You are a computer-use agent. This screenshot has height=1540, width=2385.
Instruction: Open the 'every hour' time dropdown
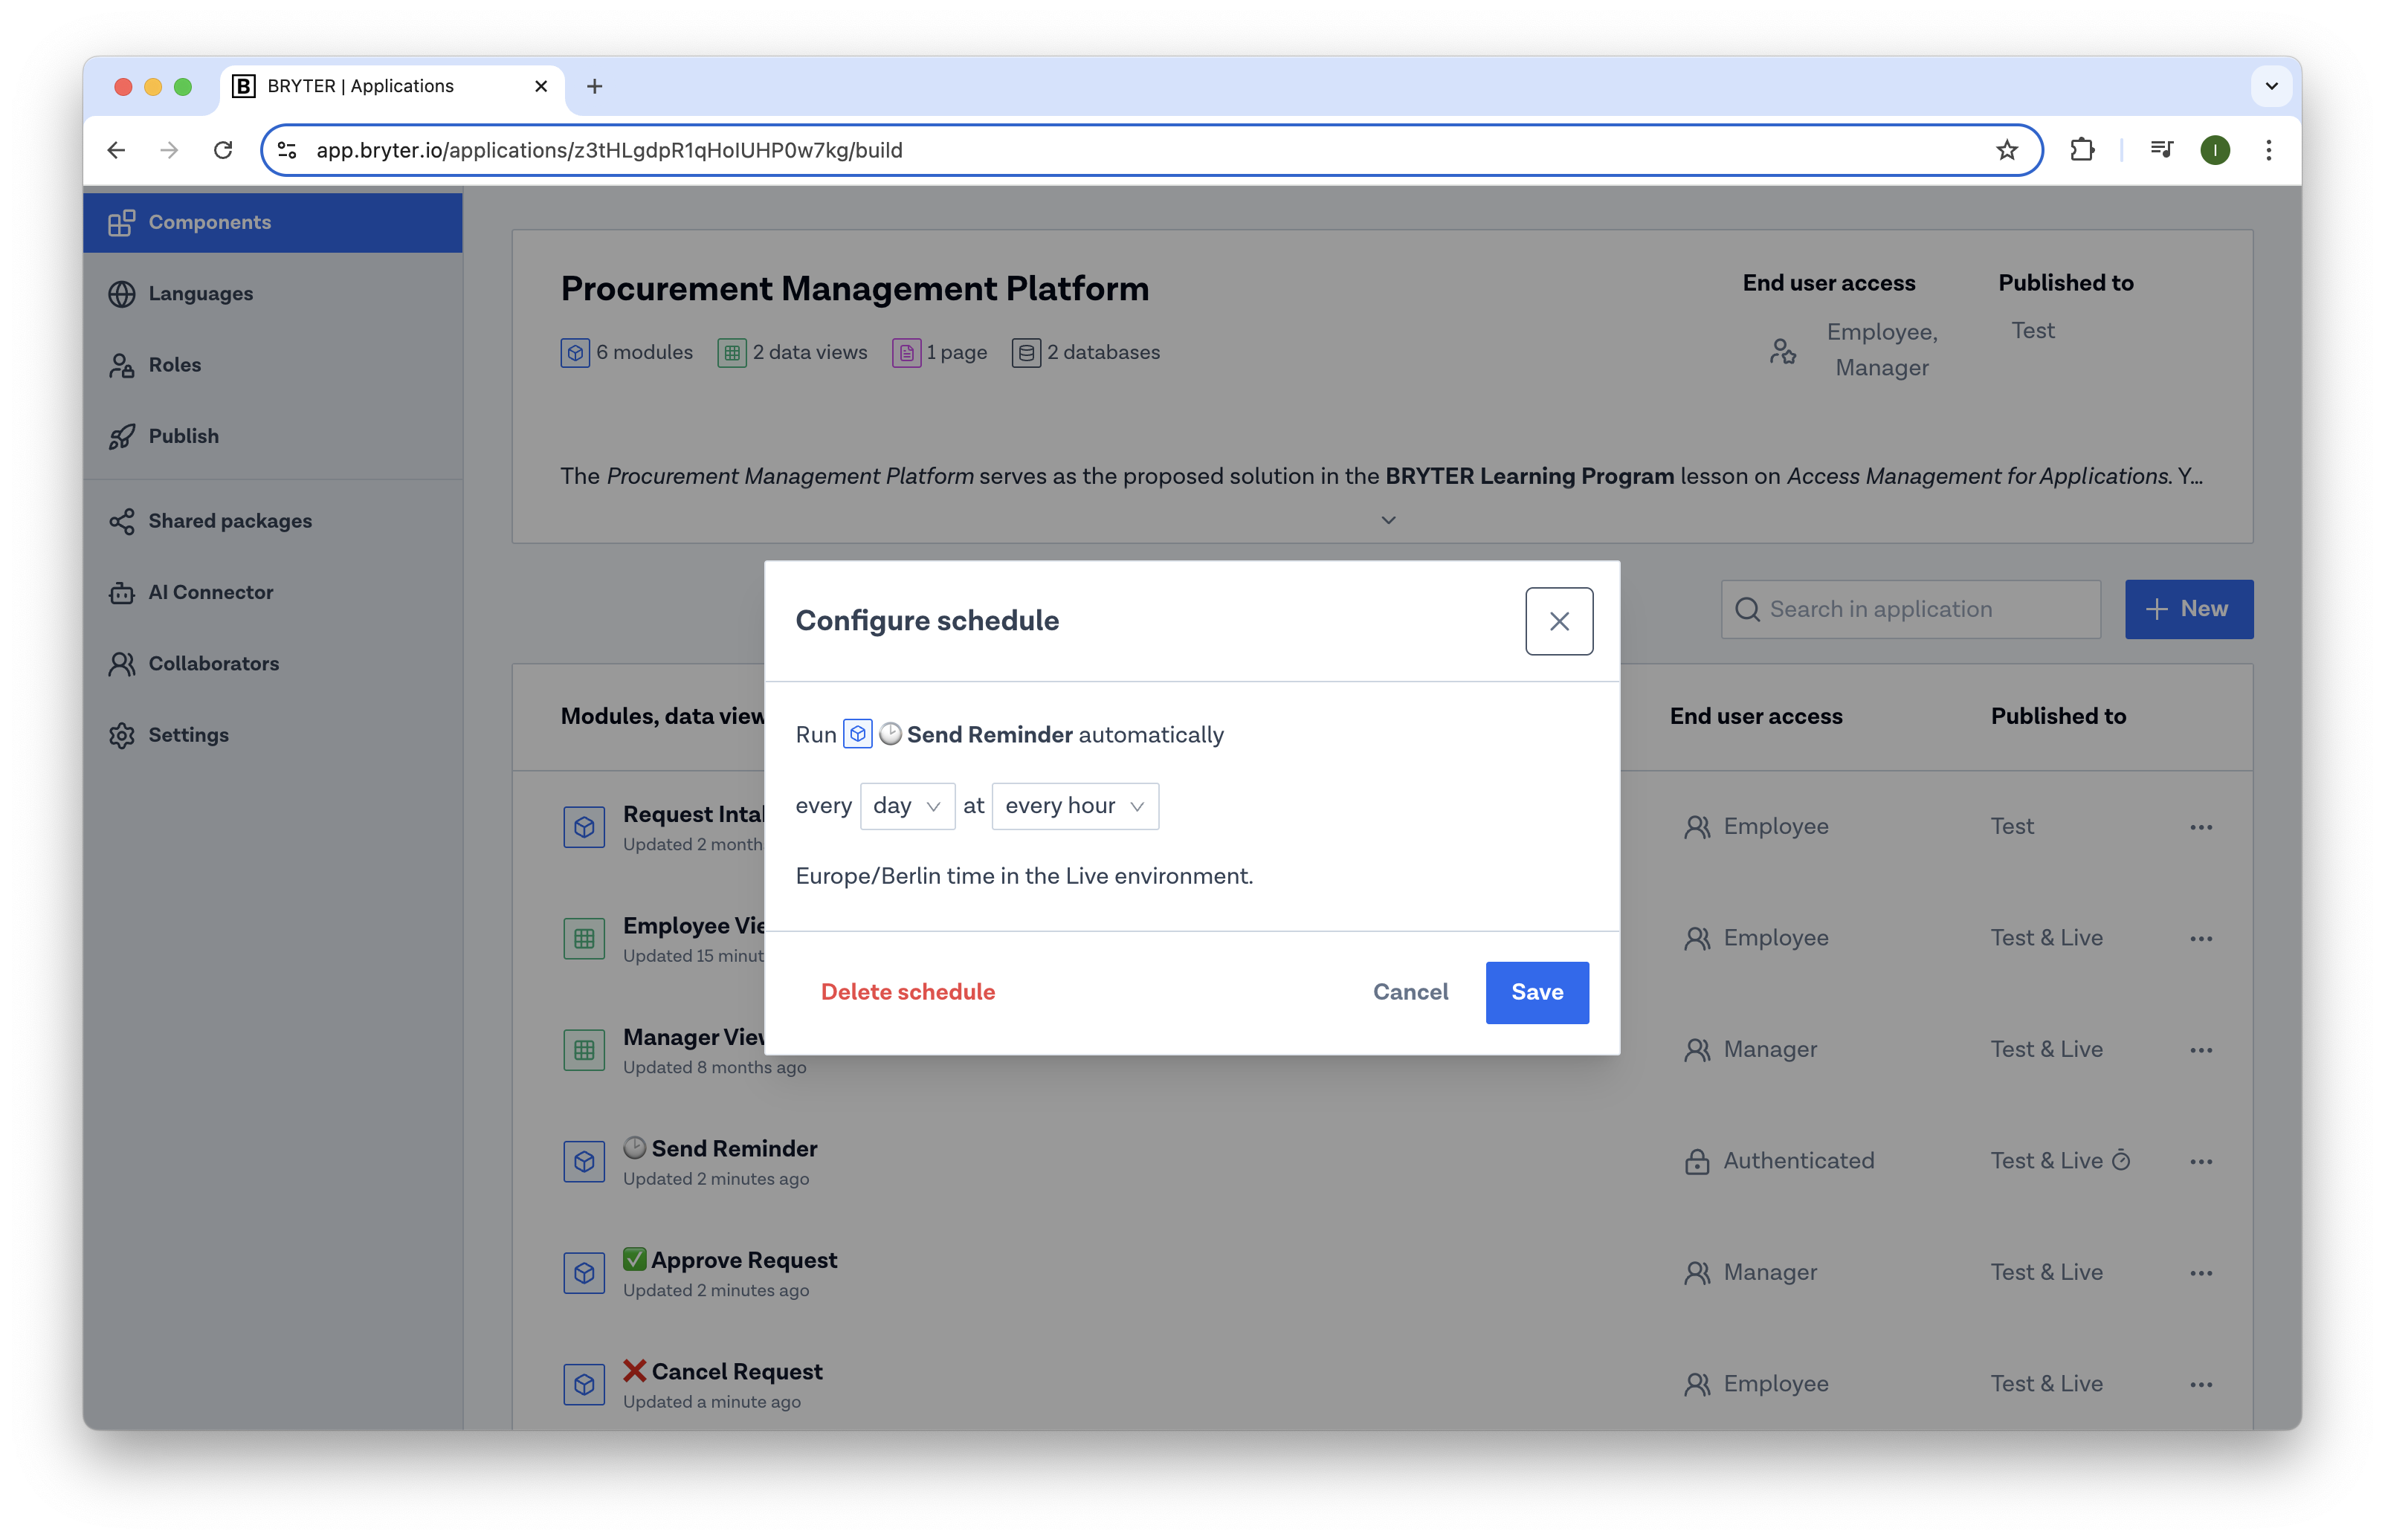(1074, 806)
